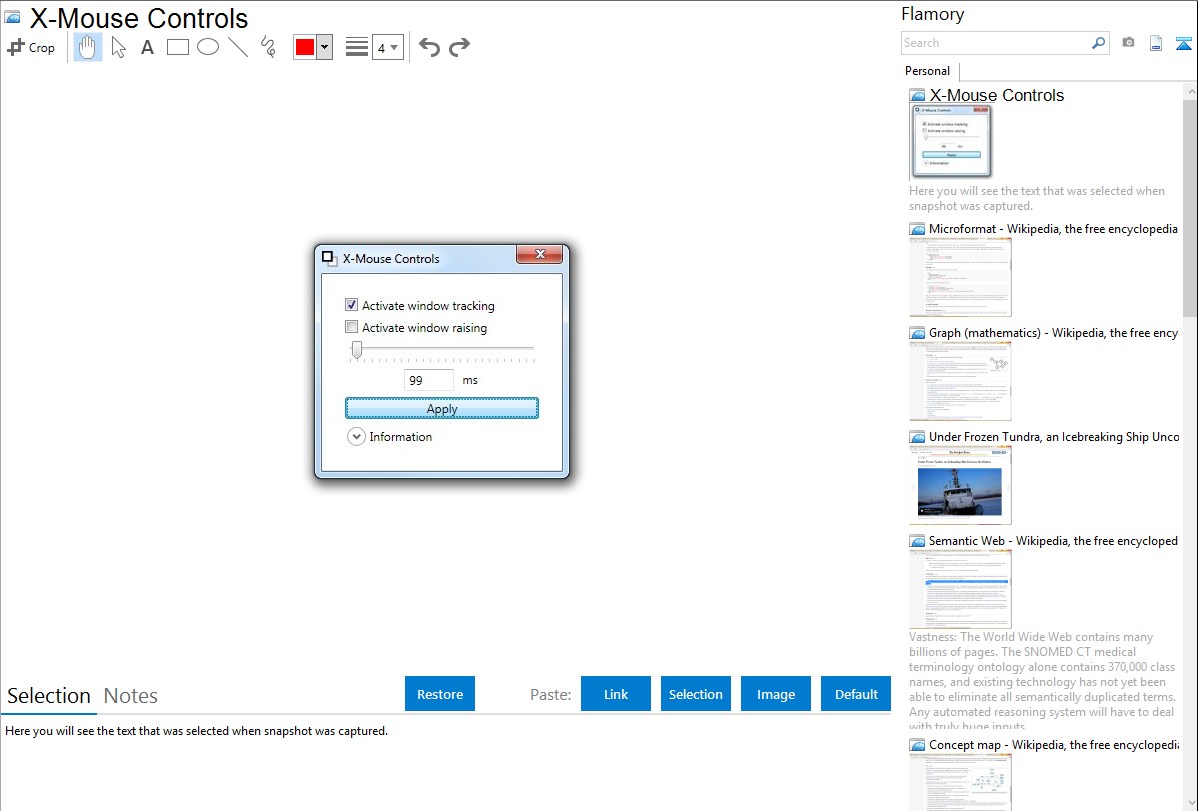The width and height of the screenshot is (1198, 811).
Task: Open the Selection tab
Action: (49, 696)
